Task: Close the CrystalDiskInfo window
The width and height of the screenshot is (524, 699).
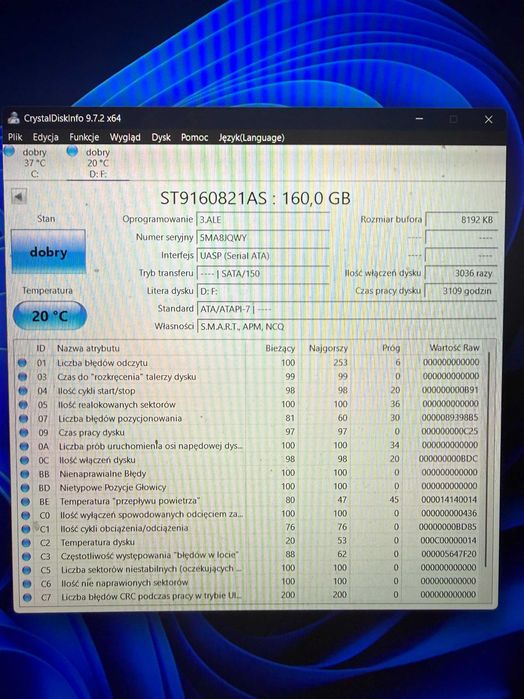Action: click(488, 119)
